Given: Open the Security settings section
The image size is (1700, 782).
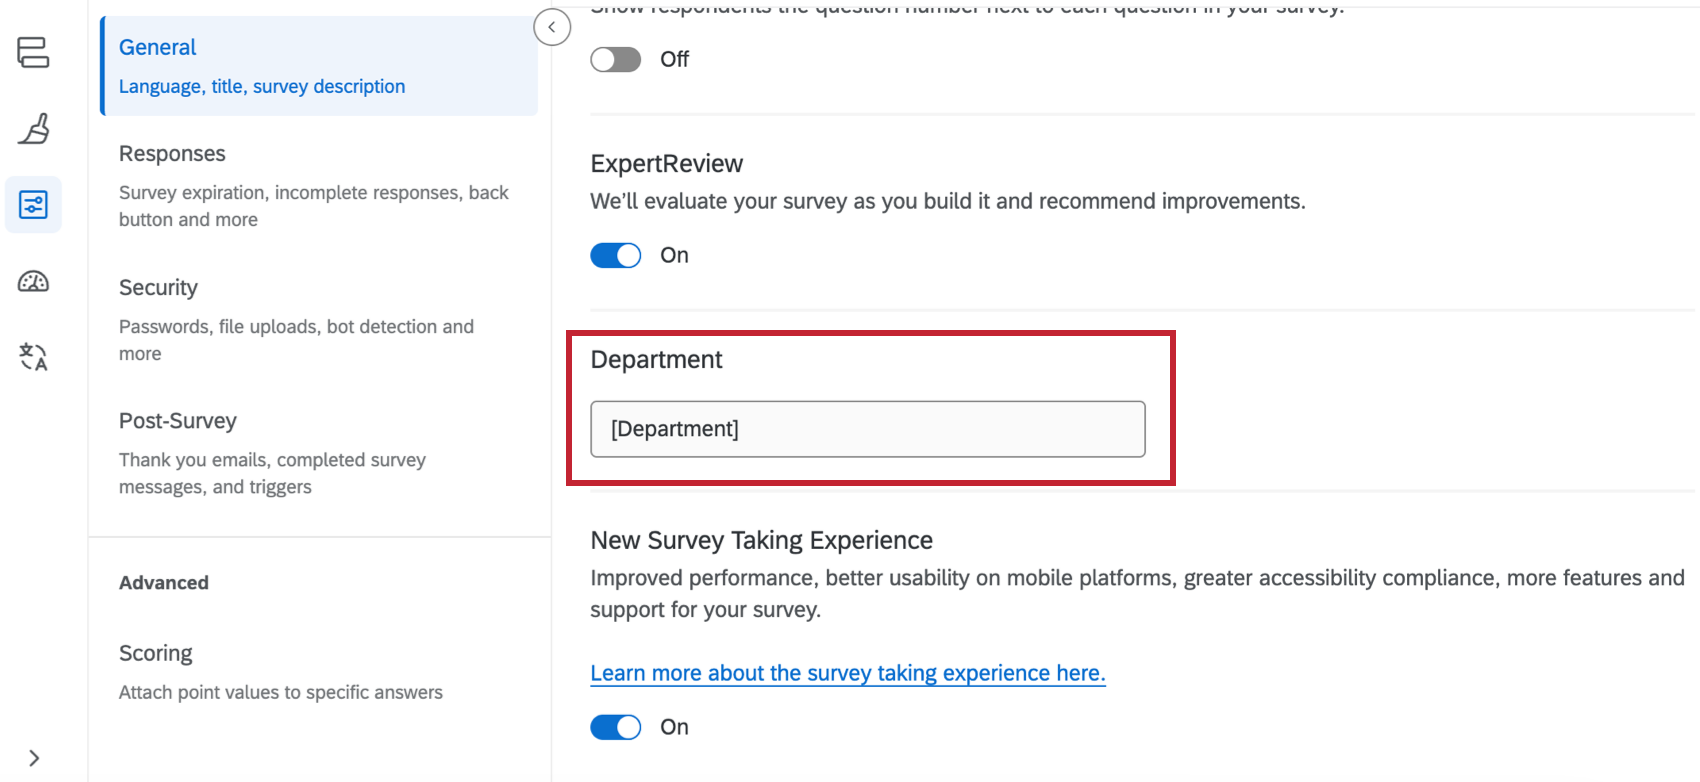Looking at the screenshot, I should pos(319,319).
